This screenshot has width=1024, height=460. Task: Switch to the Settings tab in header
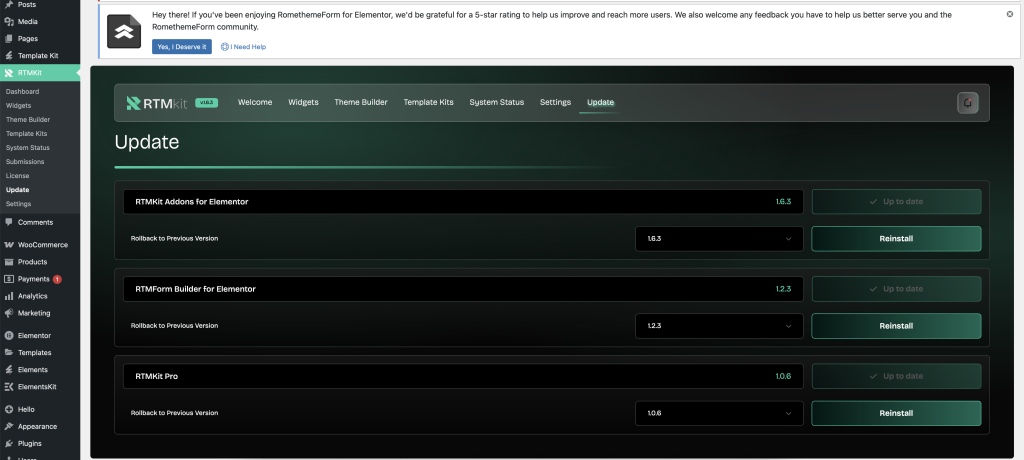click(555, 103)
